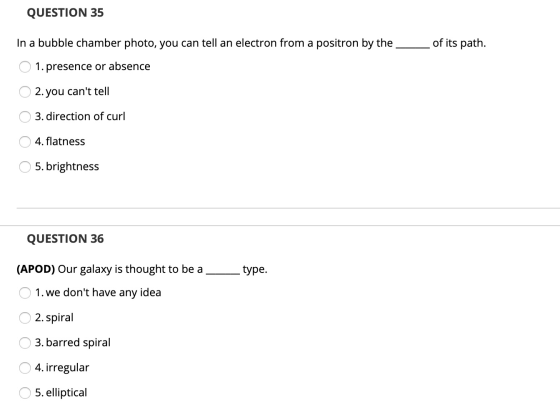Click the '2. spiral' label text
Image resolution: width=560 pixels, height=418 pixels.
(x=54, y=318)
